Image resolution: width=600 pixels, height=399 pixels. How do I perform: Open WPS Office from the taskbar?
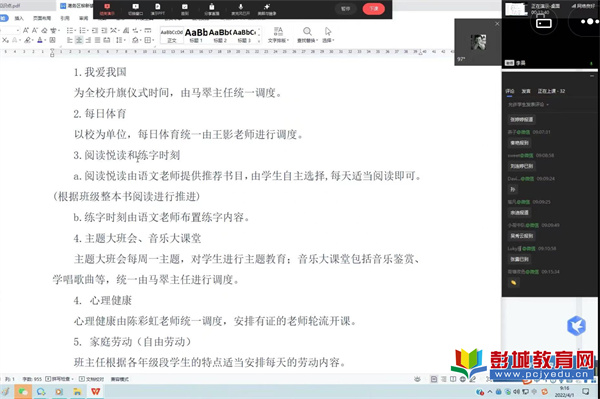[95, 391]
